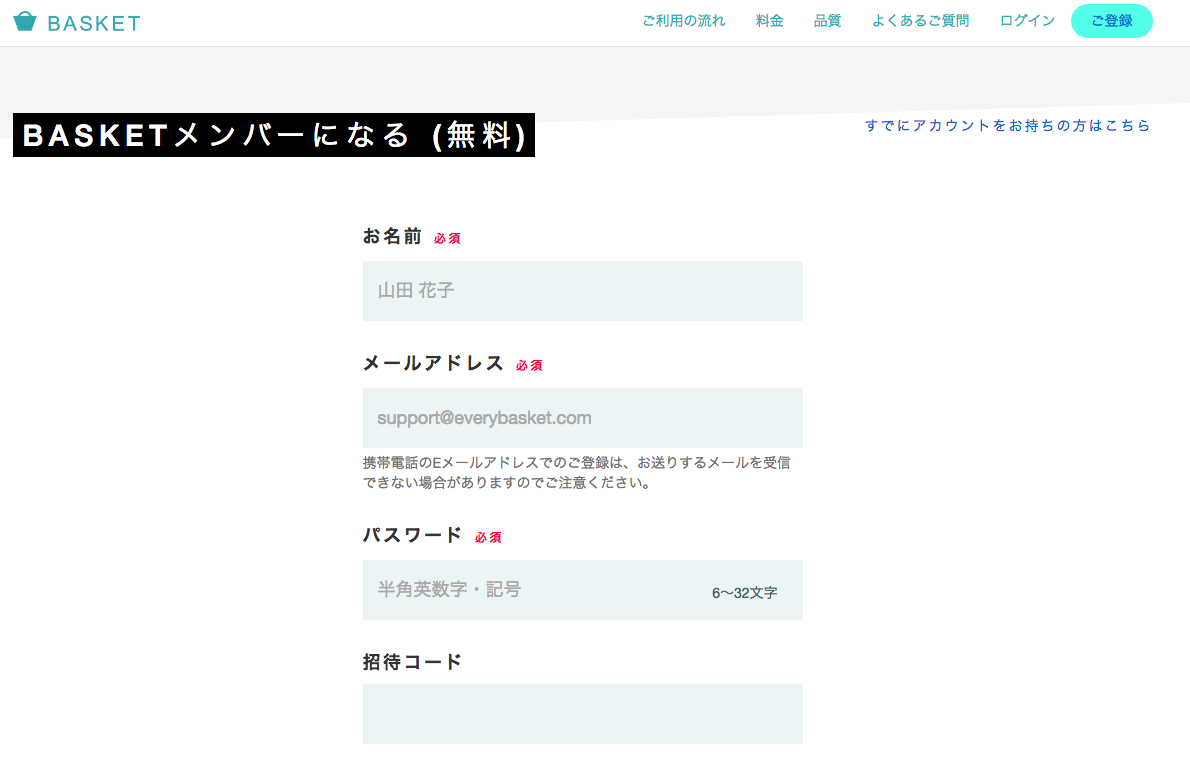Follow すでにアカウントをお持ちの方はこちら link

tap(1008, 126)
